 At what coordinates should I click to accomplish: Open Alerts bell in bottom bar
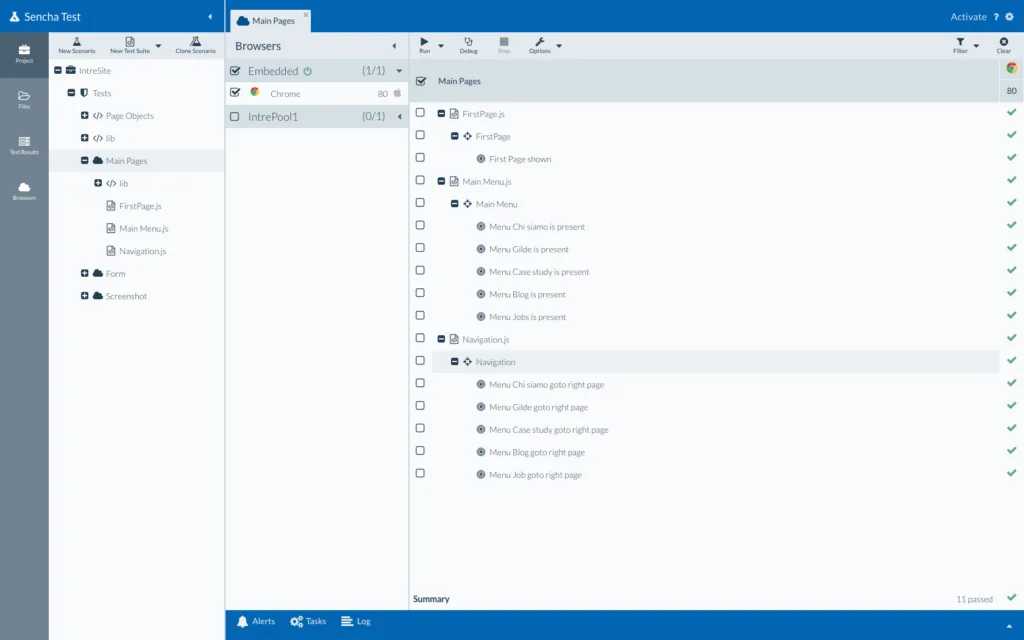[x=256, y=621]
